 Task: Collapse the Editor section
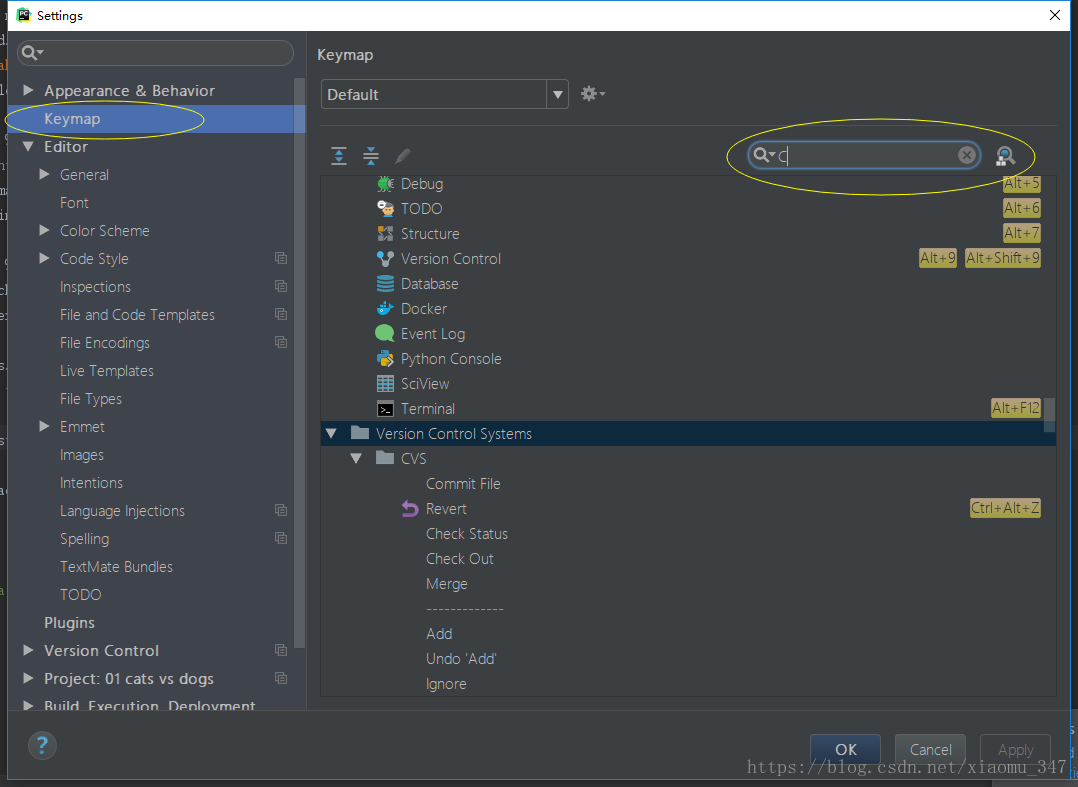click(x=28, y=146)
